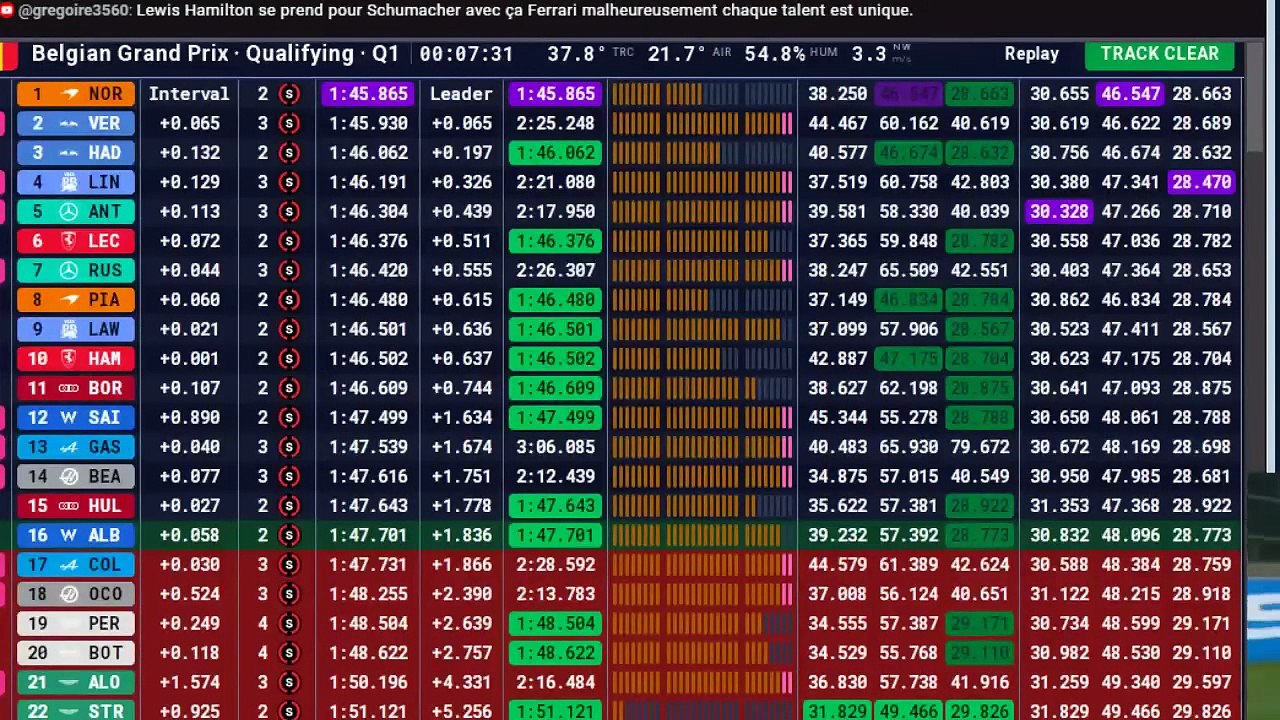
Task: Click SAI's interval value +0.890
Action: [x=189, y=417]
